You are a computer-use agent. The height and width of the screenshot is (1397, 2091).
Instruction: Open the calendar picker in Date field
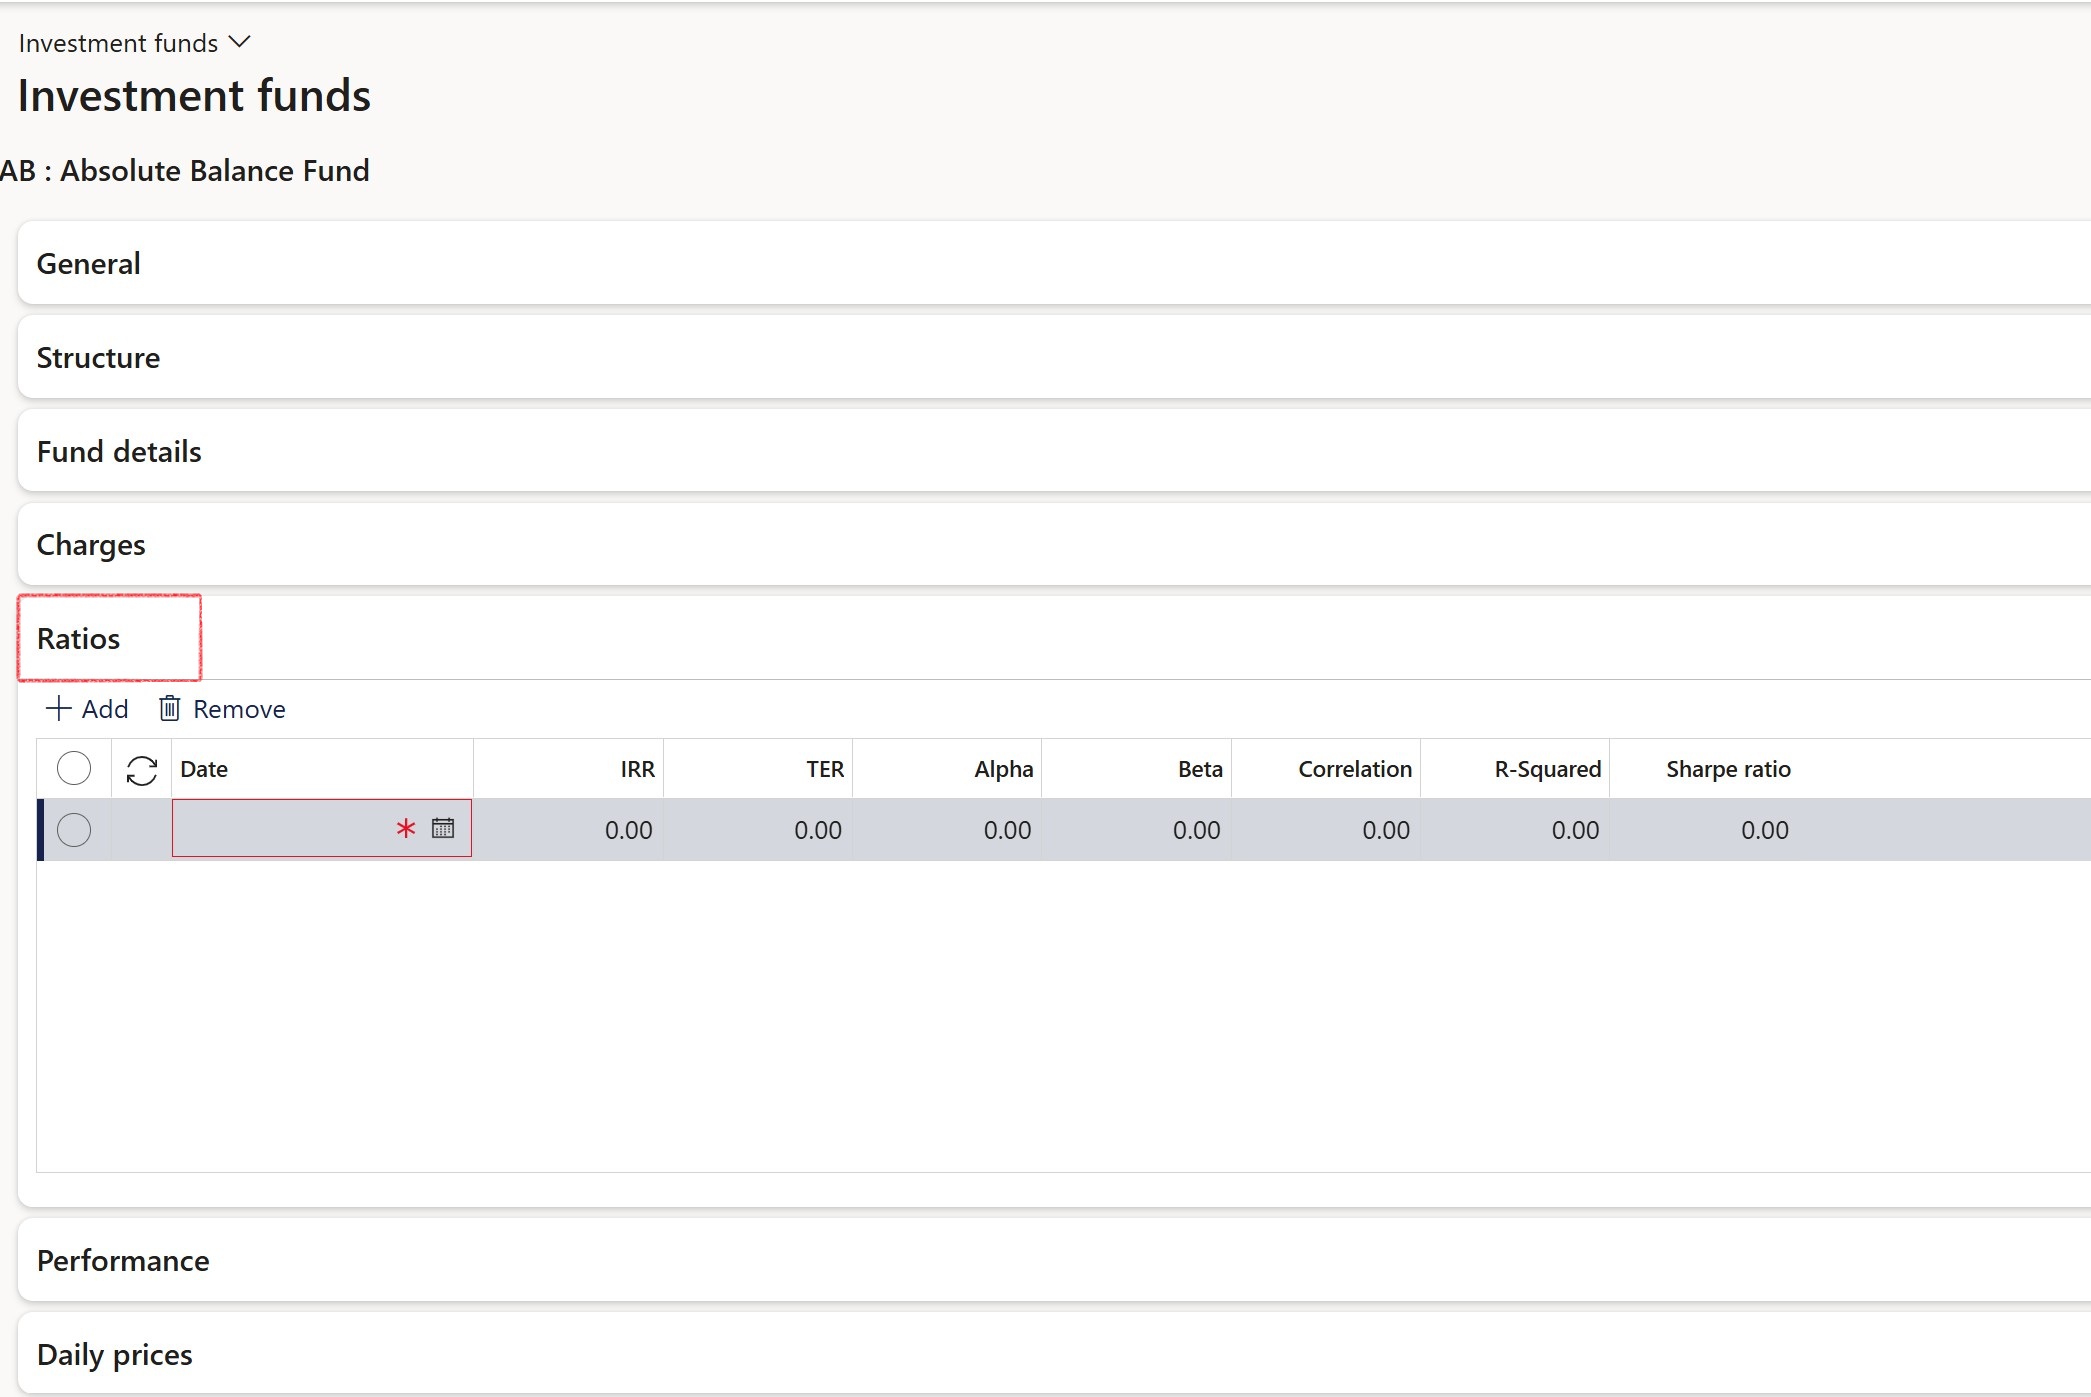(x=443, y=828)
